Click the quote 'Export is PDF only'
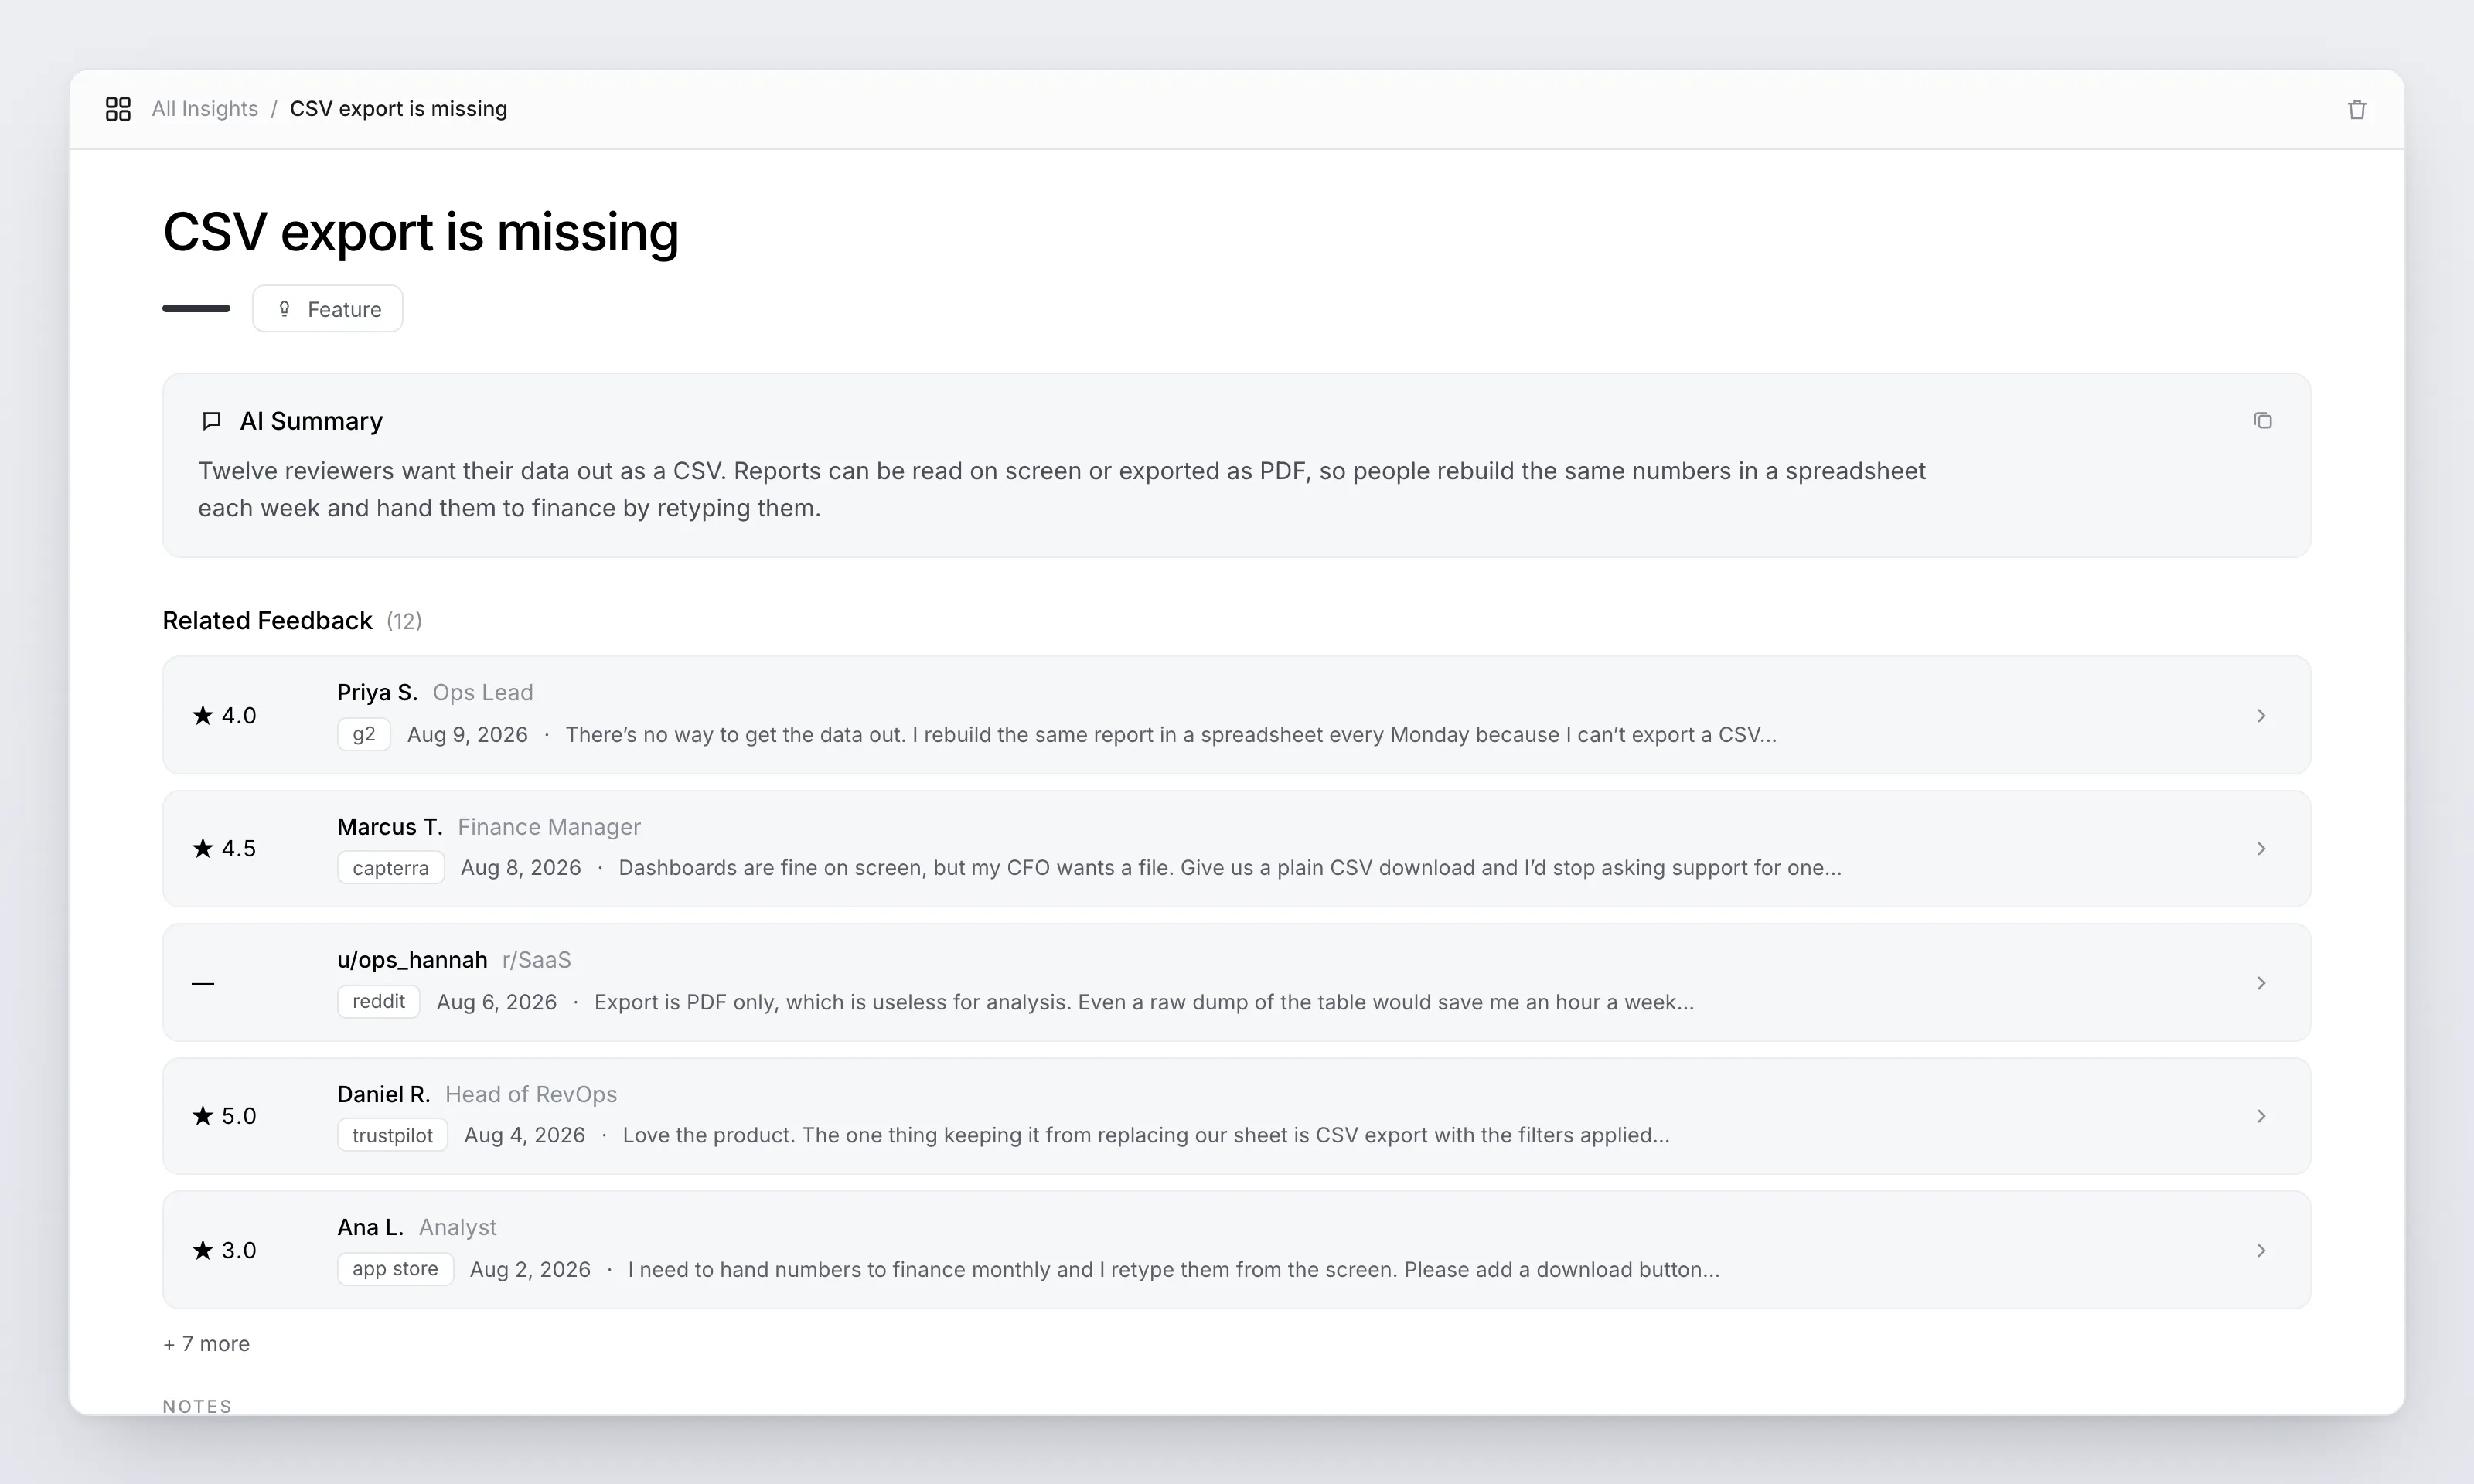The height and width of the screenshot is (1484, 2474). 1144,1002
